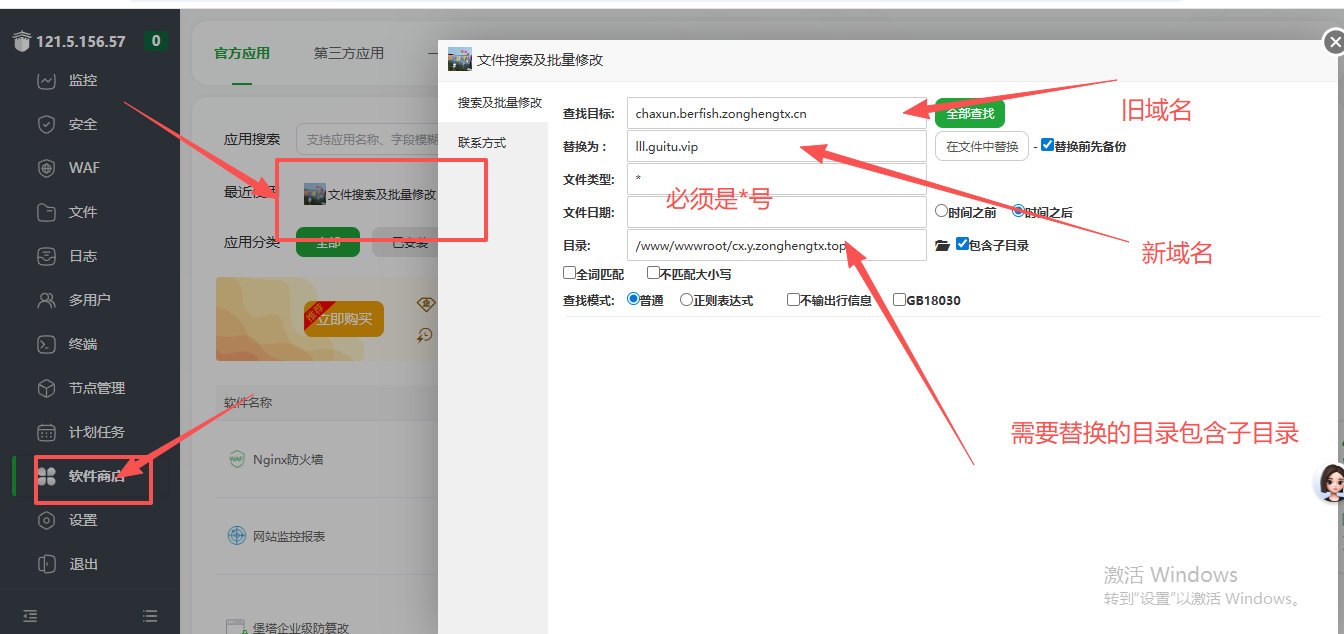Open the 监控 monitoring icon in sidebar
The height and width of the screenshot is (634, 1344).
(x=46, y=81)
